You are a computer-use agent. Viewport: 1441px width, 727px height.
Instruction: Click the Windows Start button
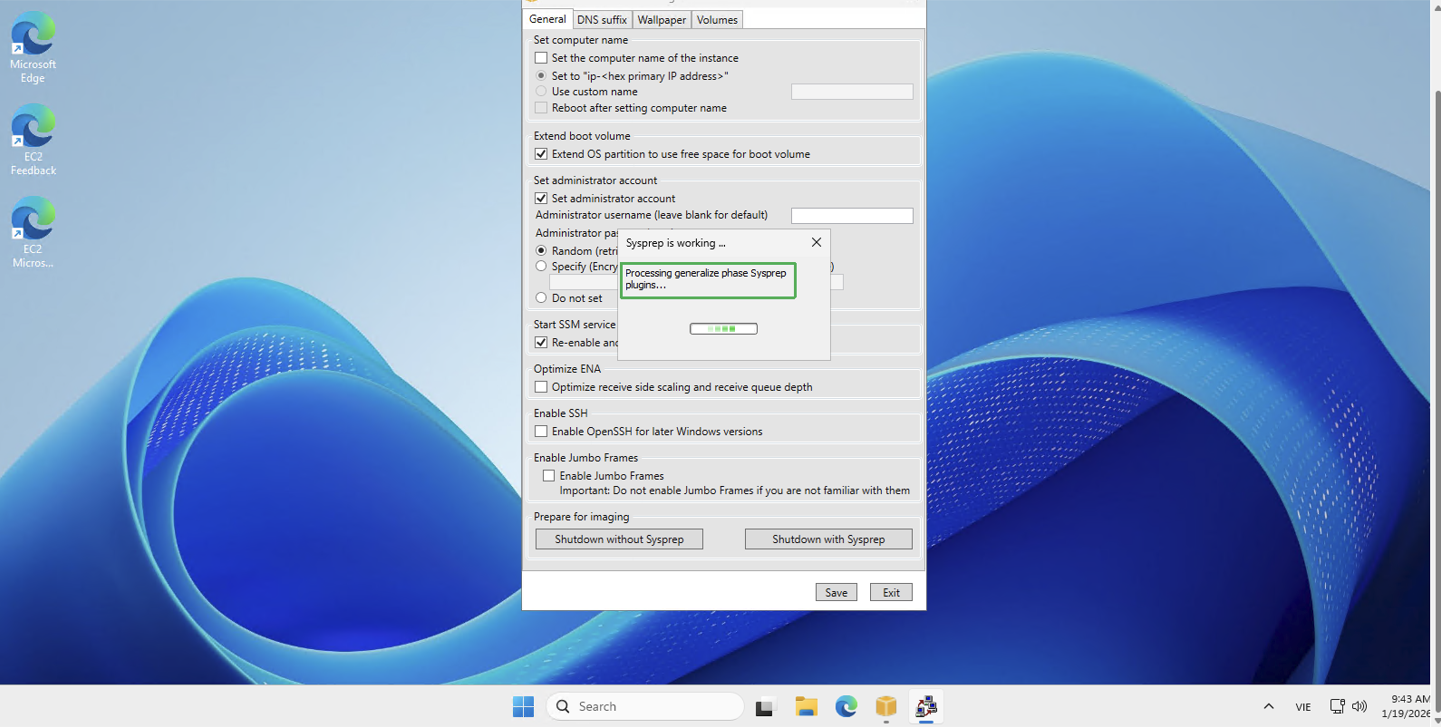[x=523, y=706]
